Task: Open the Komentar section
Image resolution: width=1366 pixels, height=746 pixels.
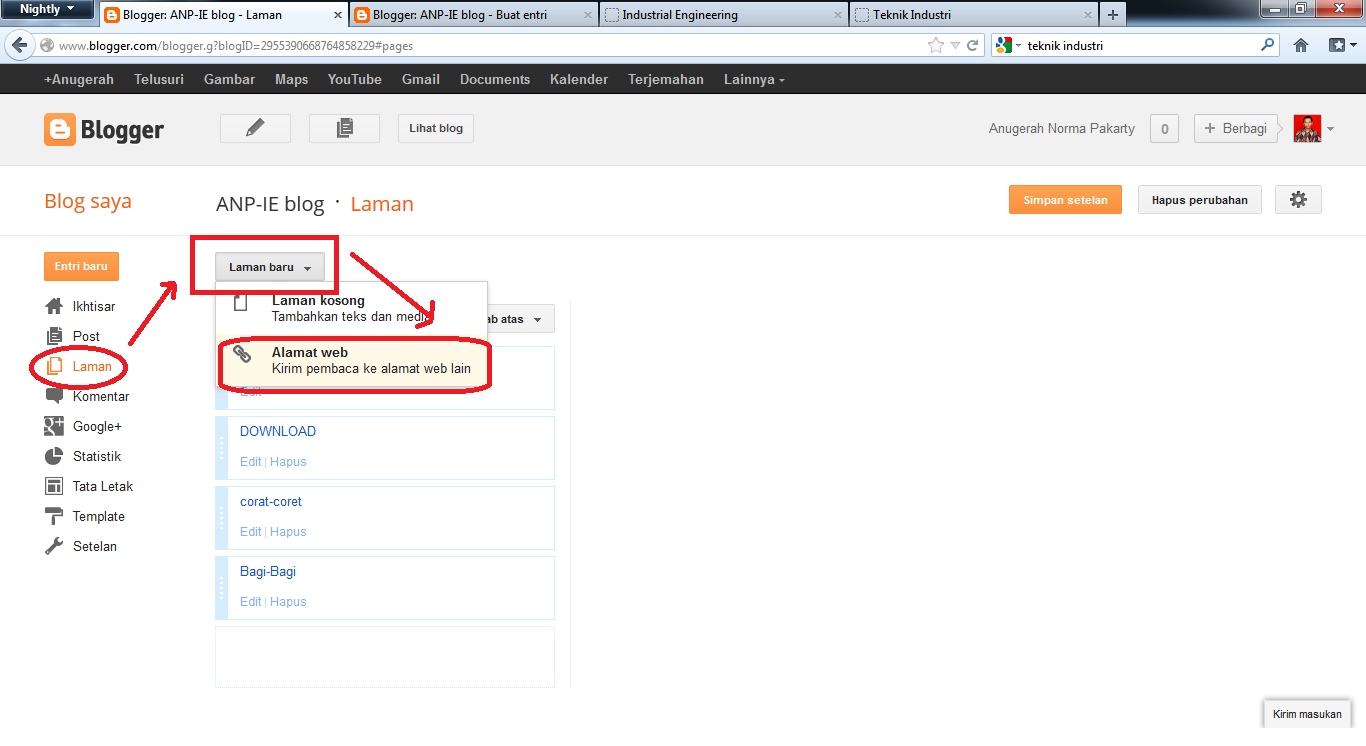Action: coord(100,396)
